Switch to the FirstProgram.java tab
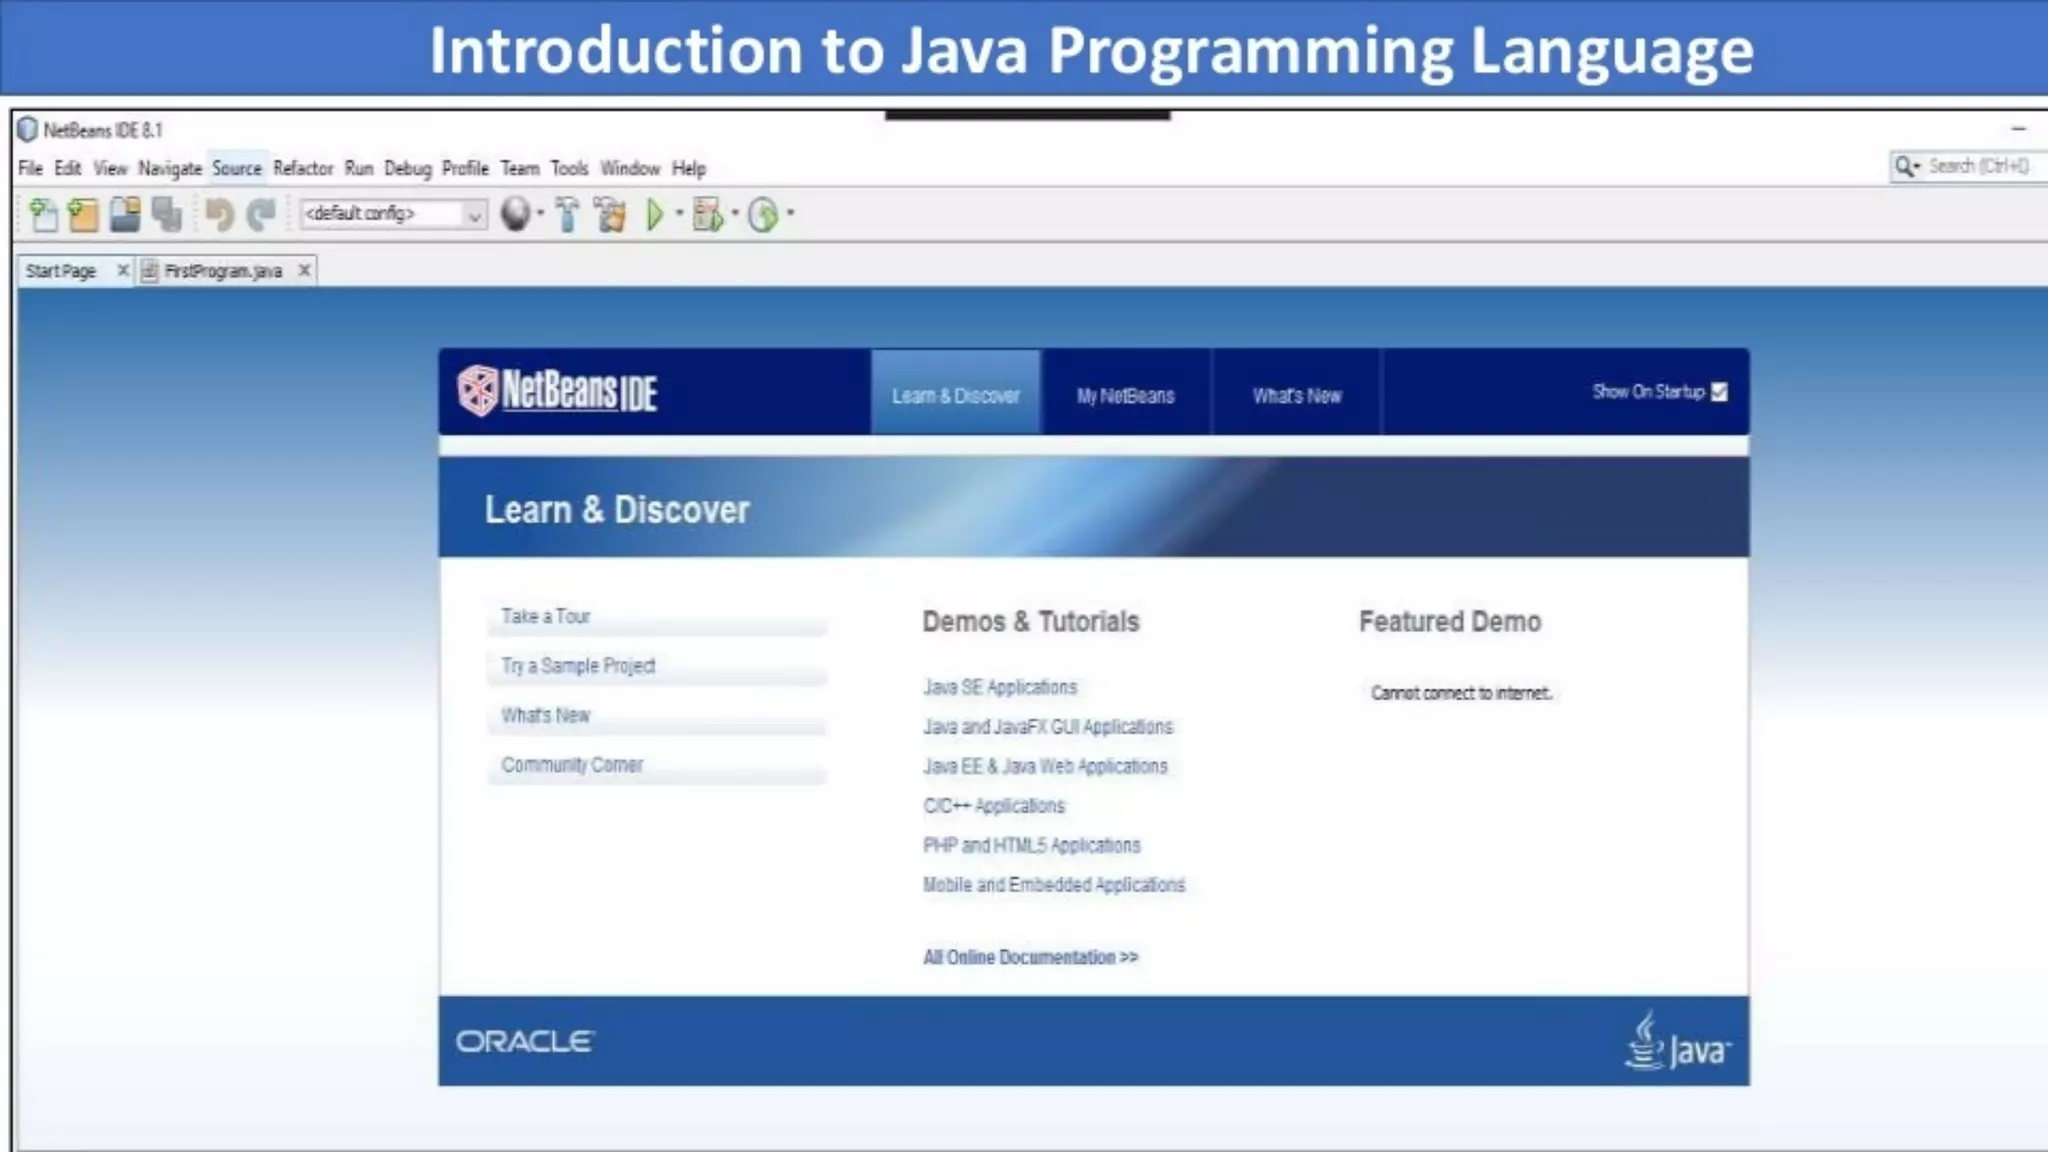 point(223,271)
